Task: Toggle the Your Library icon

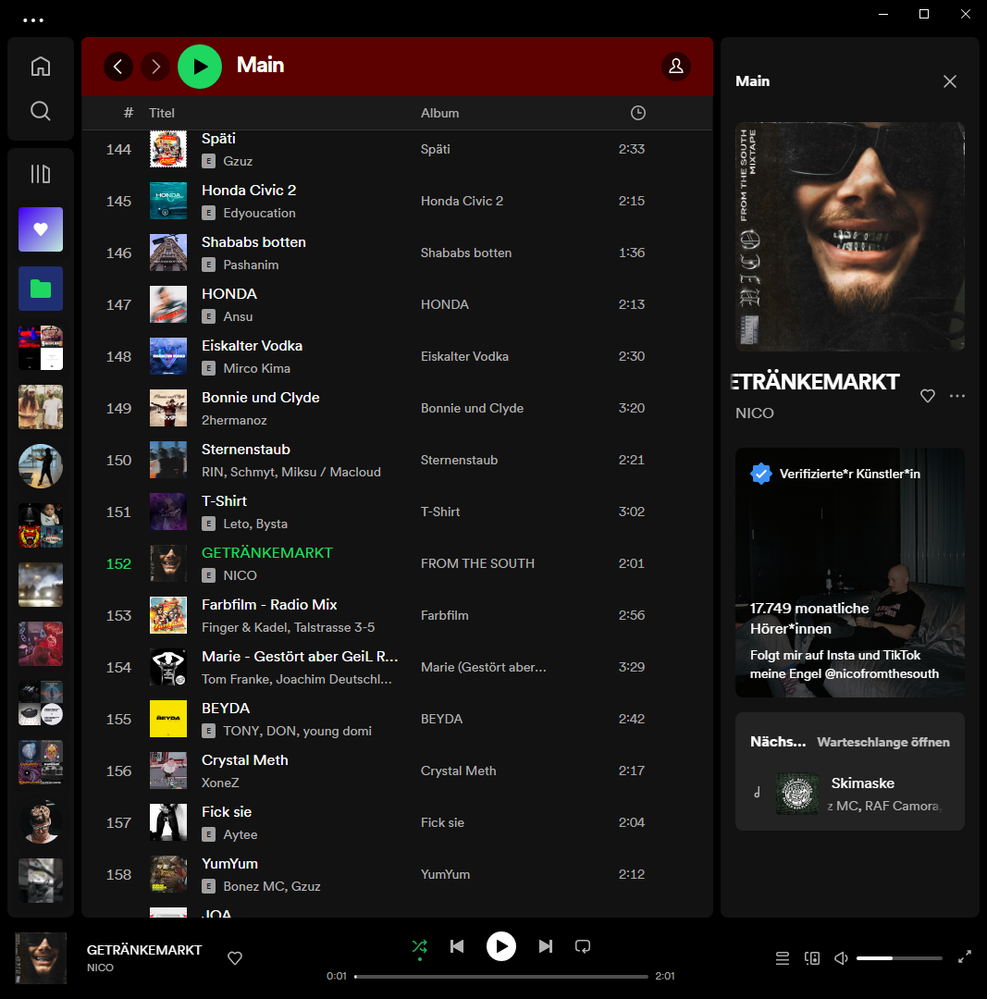Action: (x=40, y=174)
